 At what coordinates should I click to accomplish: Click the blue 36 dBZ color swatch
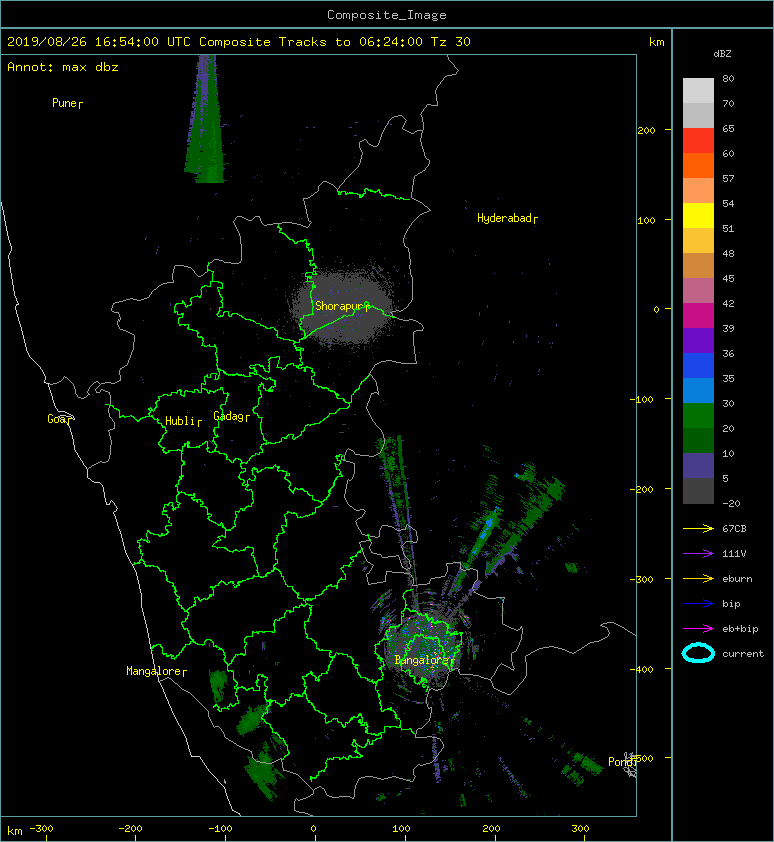[698, 366]
